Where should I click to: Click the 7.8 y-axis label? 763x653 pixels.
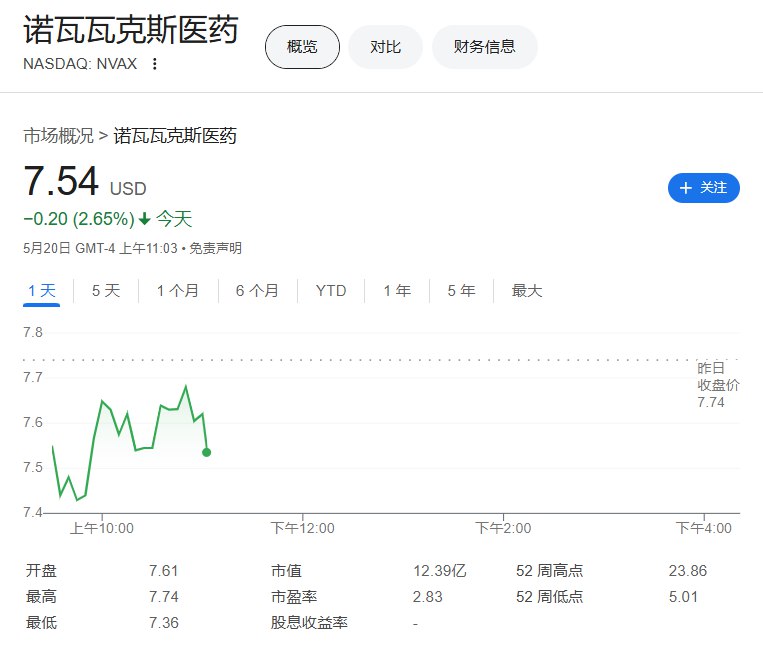pyautogui.click(x=33, y=332)
